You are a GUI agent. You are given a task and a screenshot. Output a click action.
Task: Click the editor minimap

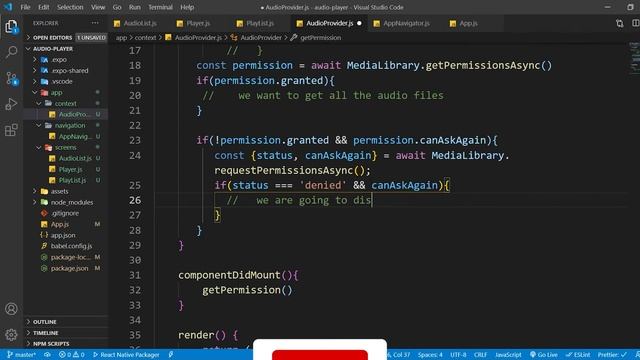click(634, 59)
